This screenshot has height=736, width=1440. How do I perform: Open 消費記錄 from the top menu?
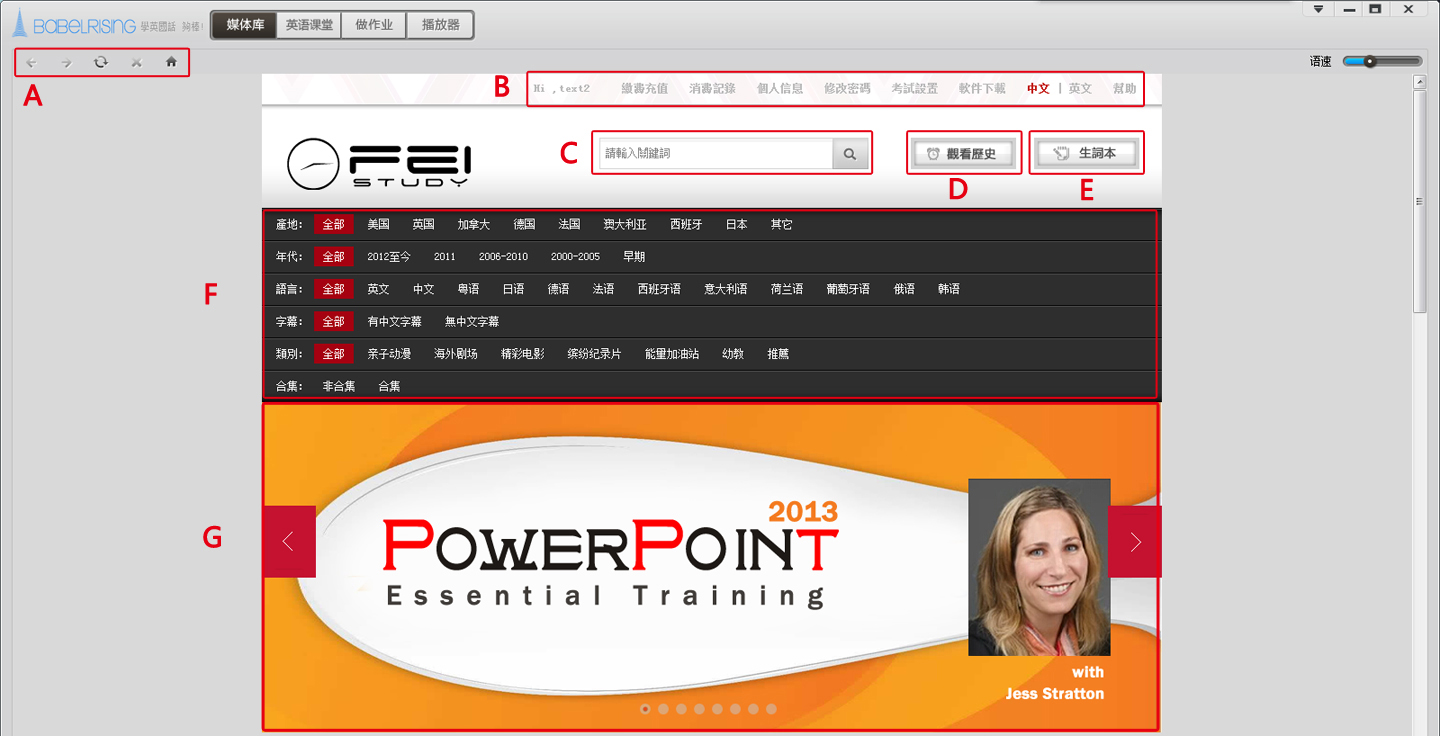click(x=712, y=88)
